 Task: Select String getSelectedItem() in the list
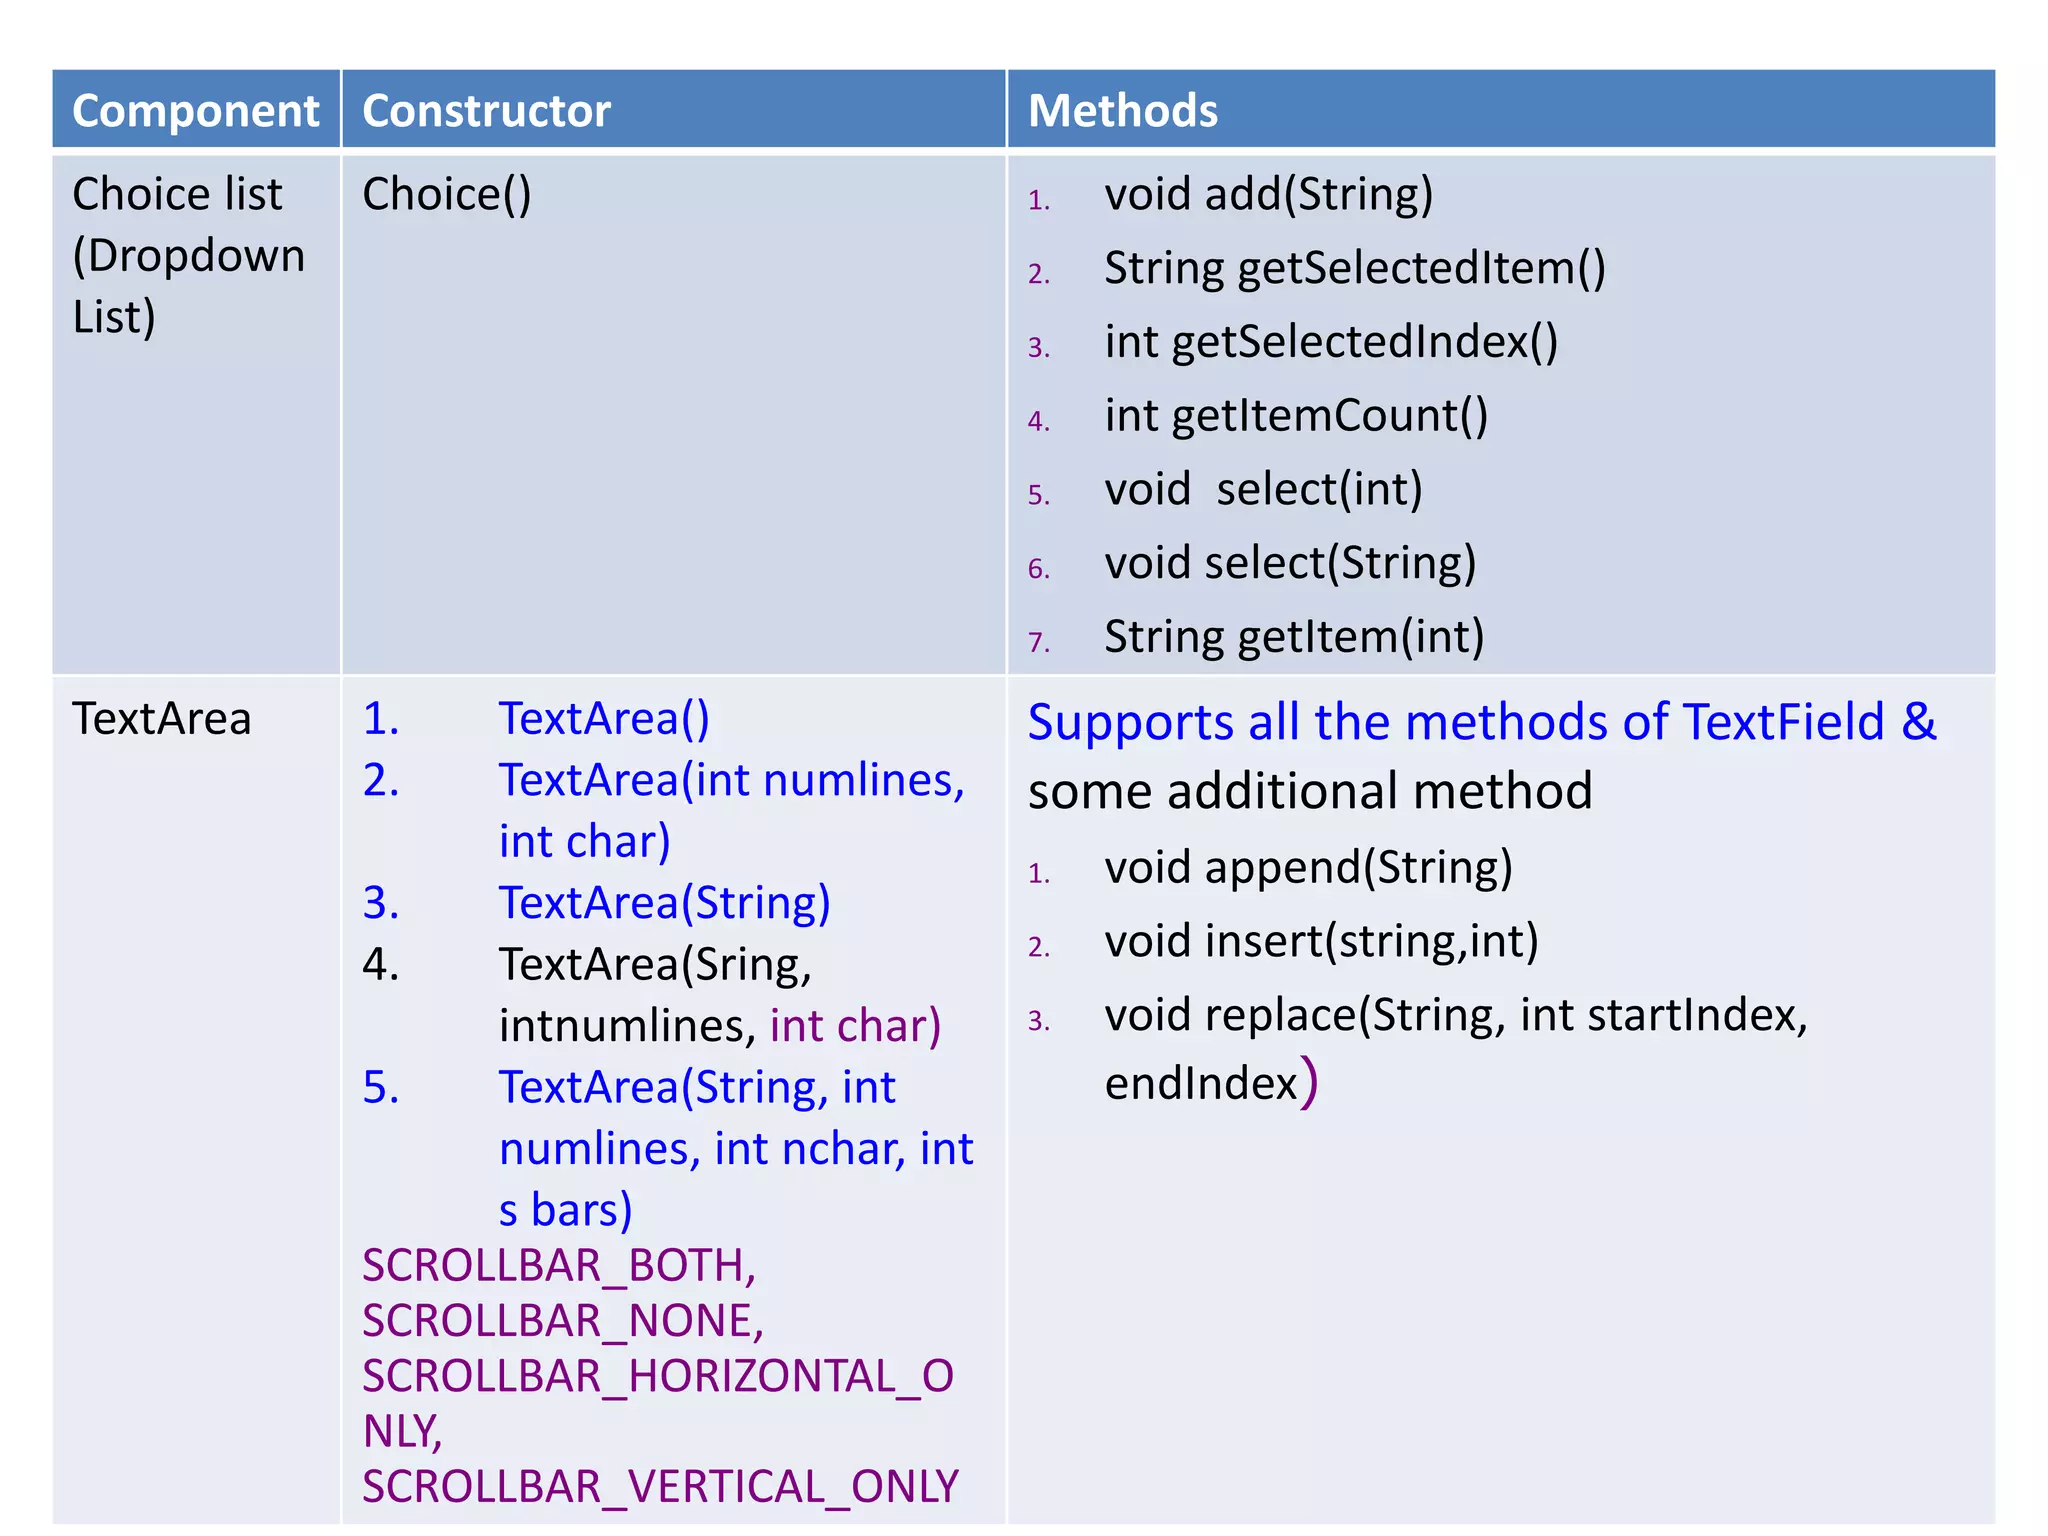coord(1354,268)
